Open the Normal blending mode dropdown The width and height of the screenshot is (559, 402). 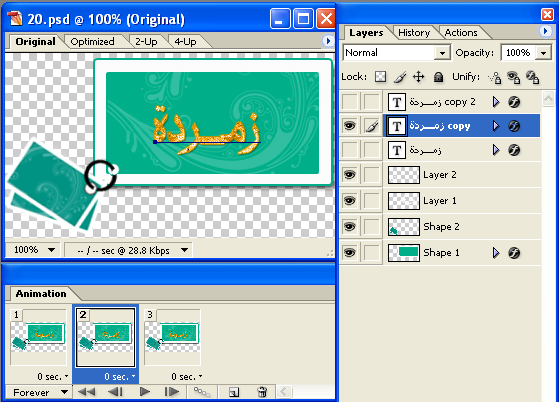click(442, 53)
